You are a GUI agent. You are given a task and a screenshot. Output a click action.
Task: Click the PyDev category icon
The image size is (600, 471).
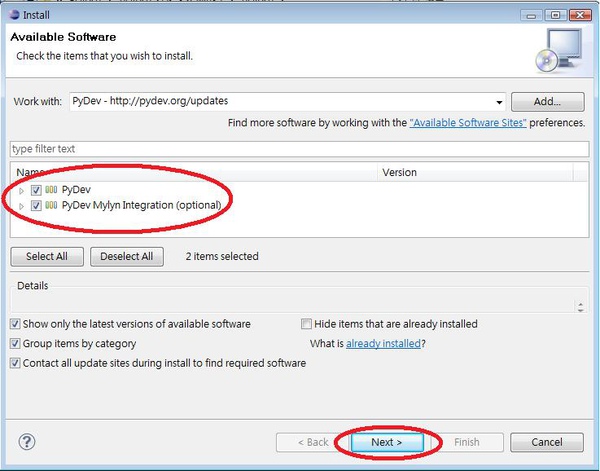(x=51, y=189)
